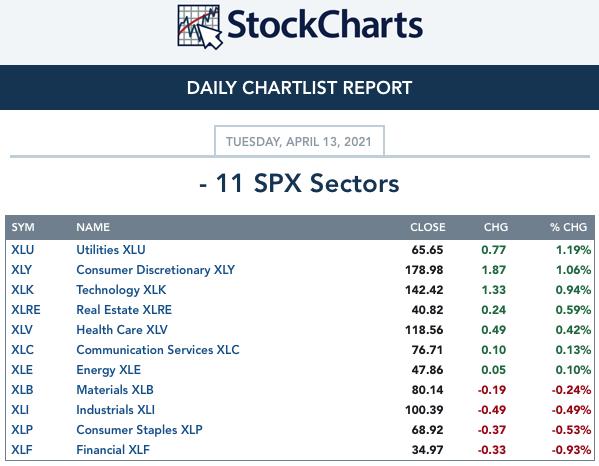Click the % CHG column header
Viewport: 599px width, 466px height.
(568, 227)
